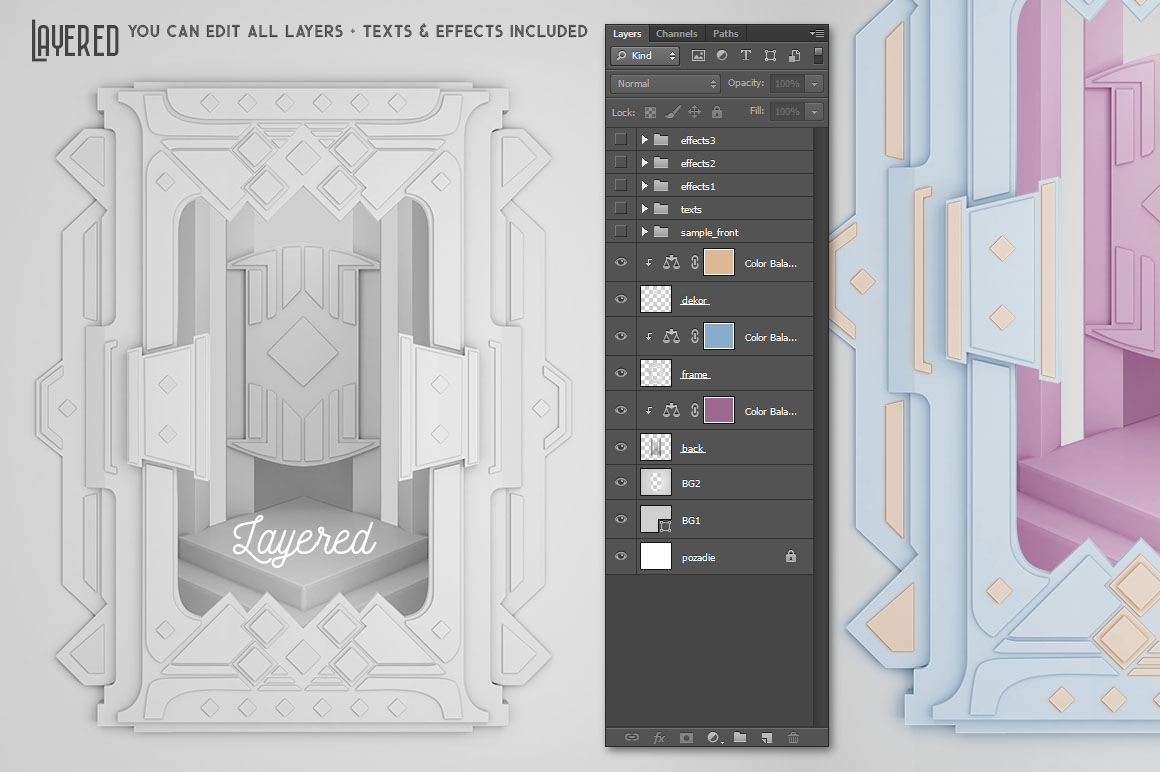Switch to the Channels tab

click(x=676, y=34)
